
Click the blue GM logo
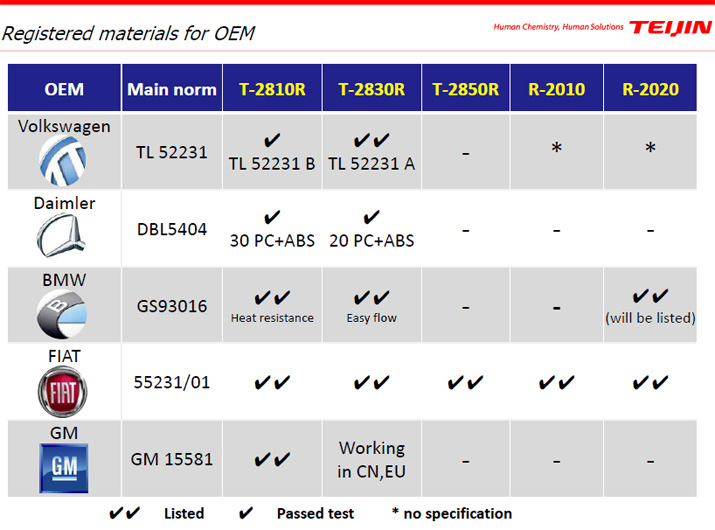click(x=64, y=468)
